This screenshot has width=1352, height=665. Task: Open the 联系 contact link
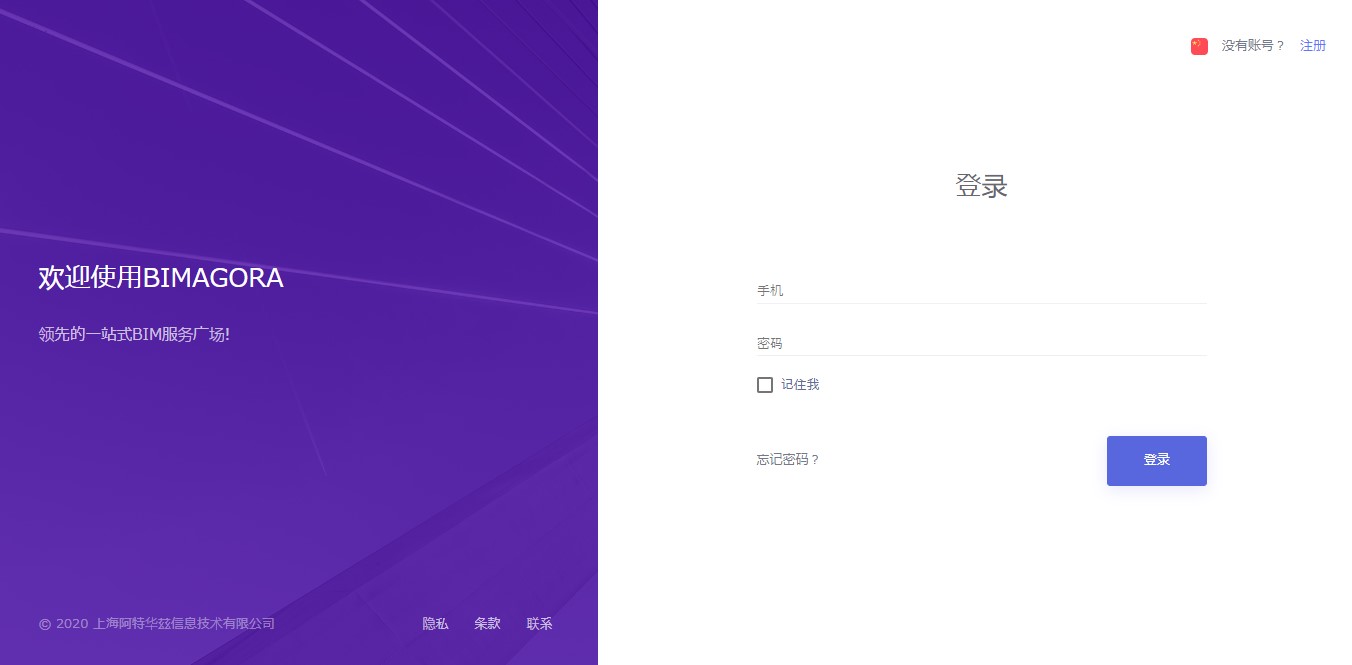point(539,624)
